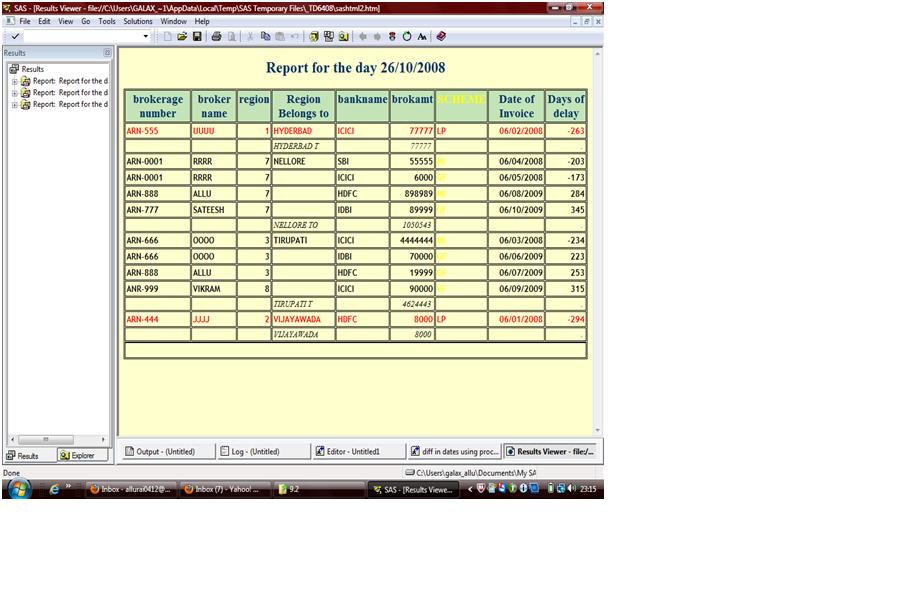
Task: Expand the second Report tree node
Action: coord(14,93)
